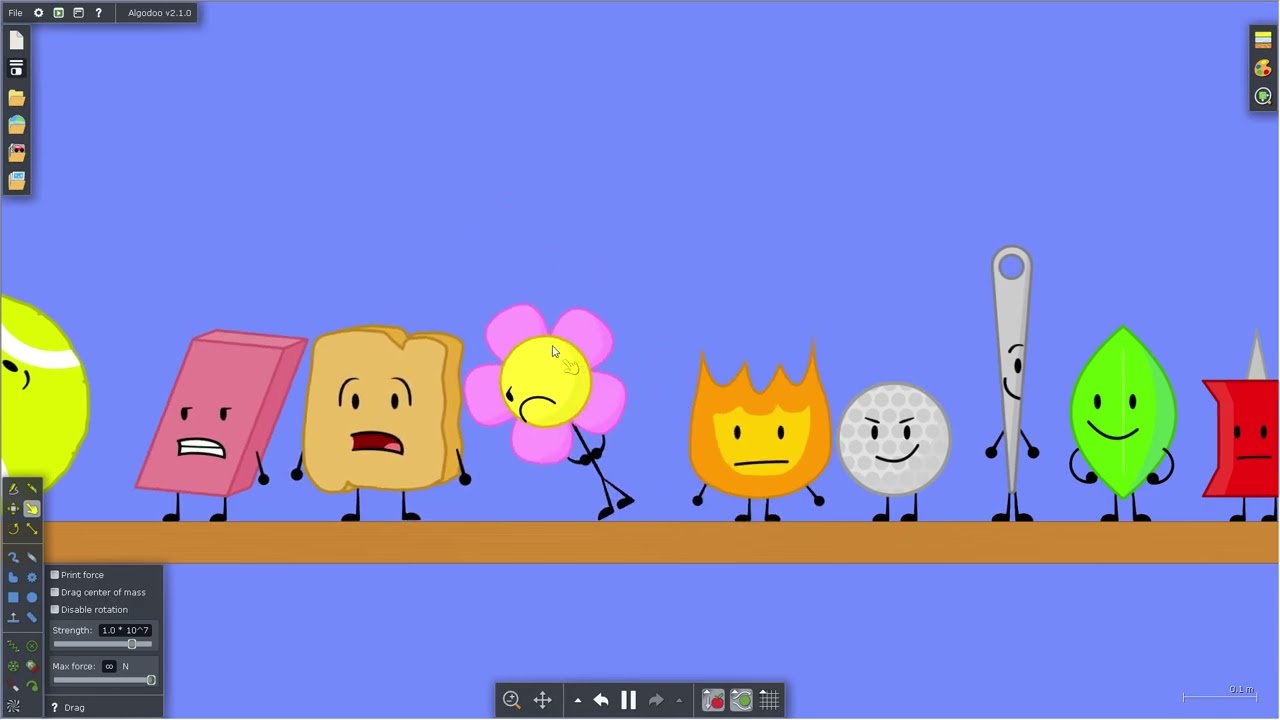The image size is (1280, 720).
Task: Select the Move tool
Action: (13, 509)
